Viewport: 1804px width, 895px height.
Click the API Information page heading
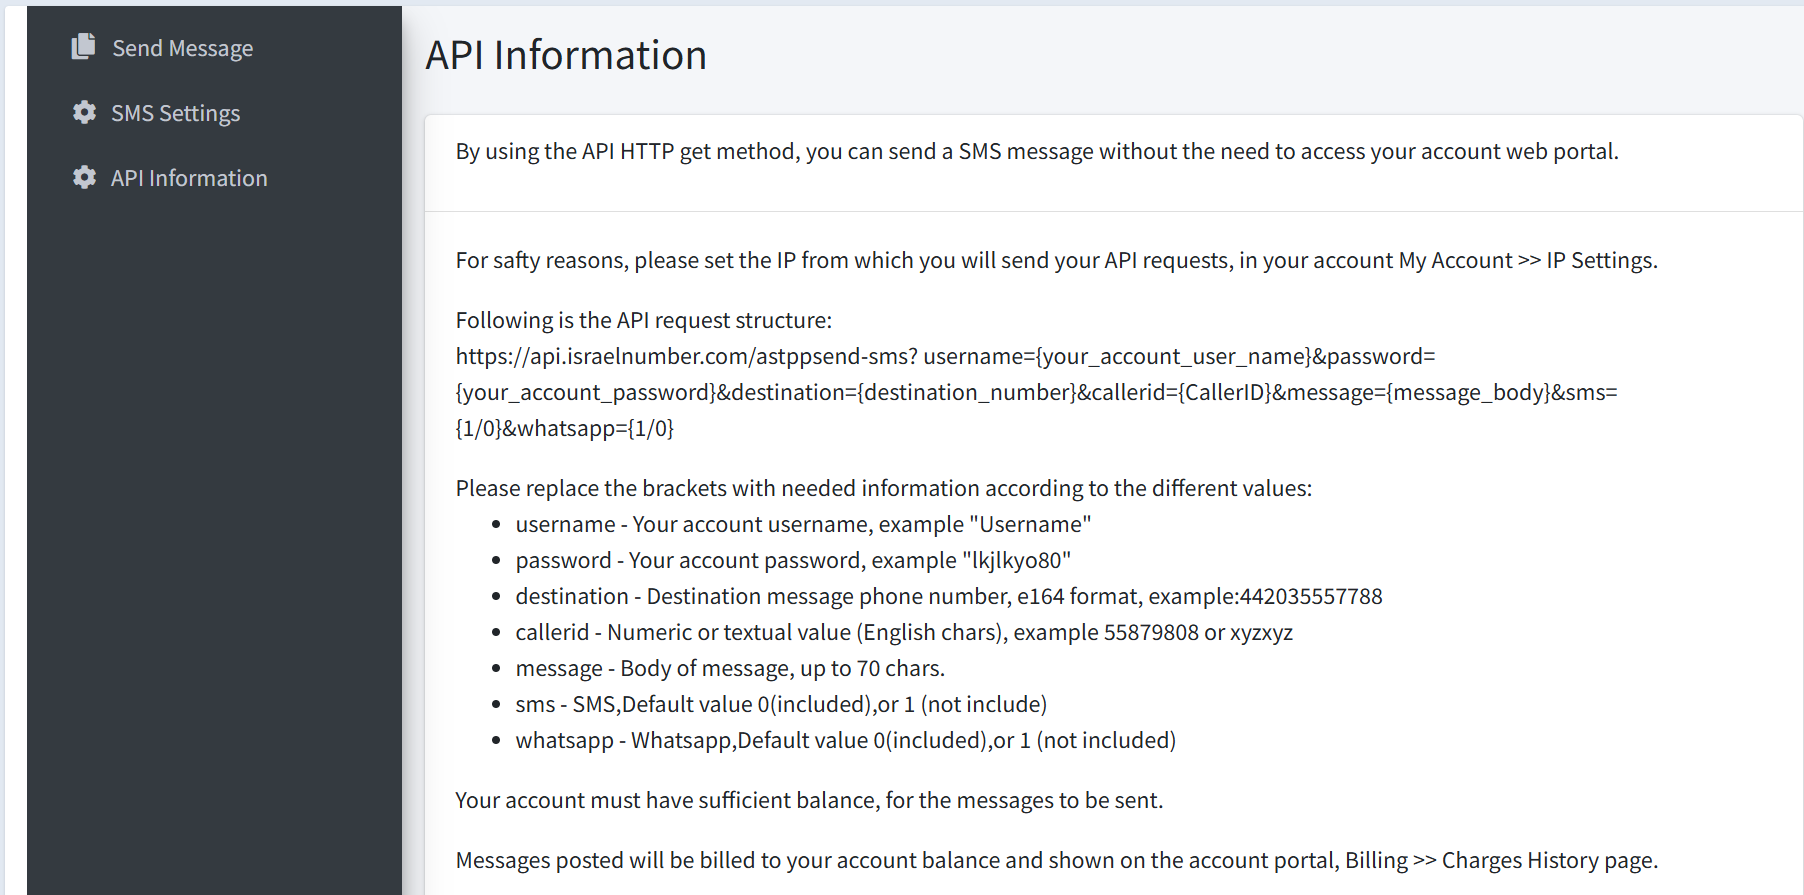566,55
